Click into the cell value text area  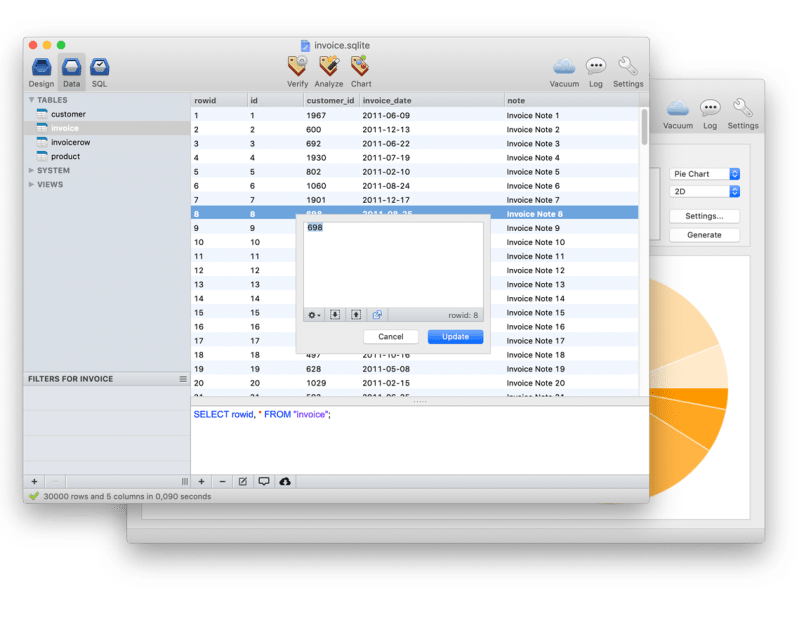pyautogui.click(x=393, y=265)
